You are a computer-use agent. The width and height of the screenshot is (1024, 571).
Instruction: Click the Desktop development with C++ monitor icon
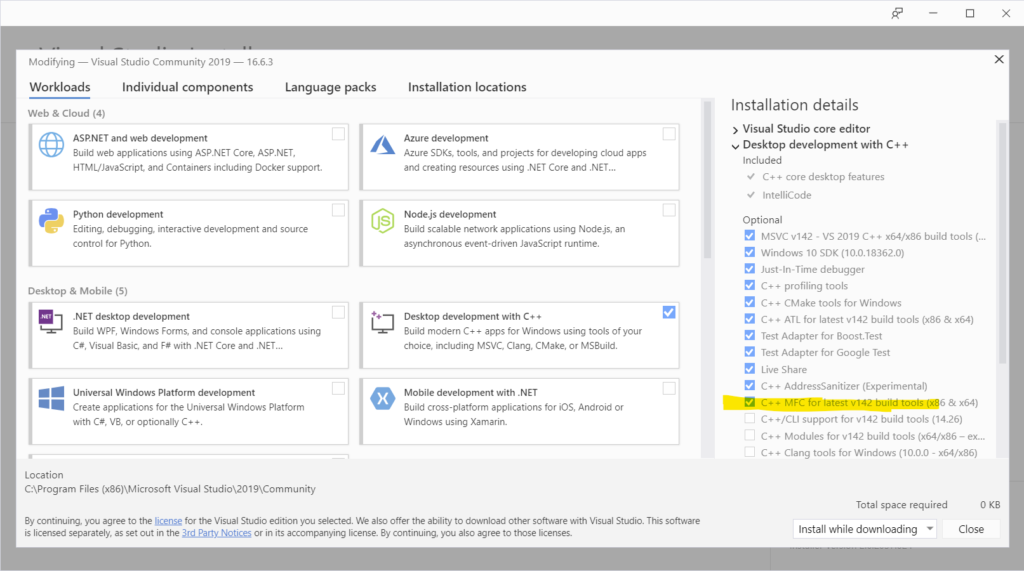383,322
